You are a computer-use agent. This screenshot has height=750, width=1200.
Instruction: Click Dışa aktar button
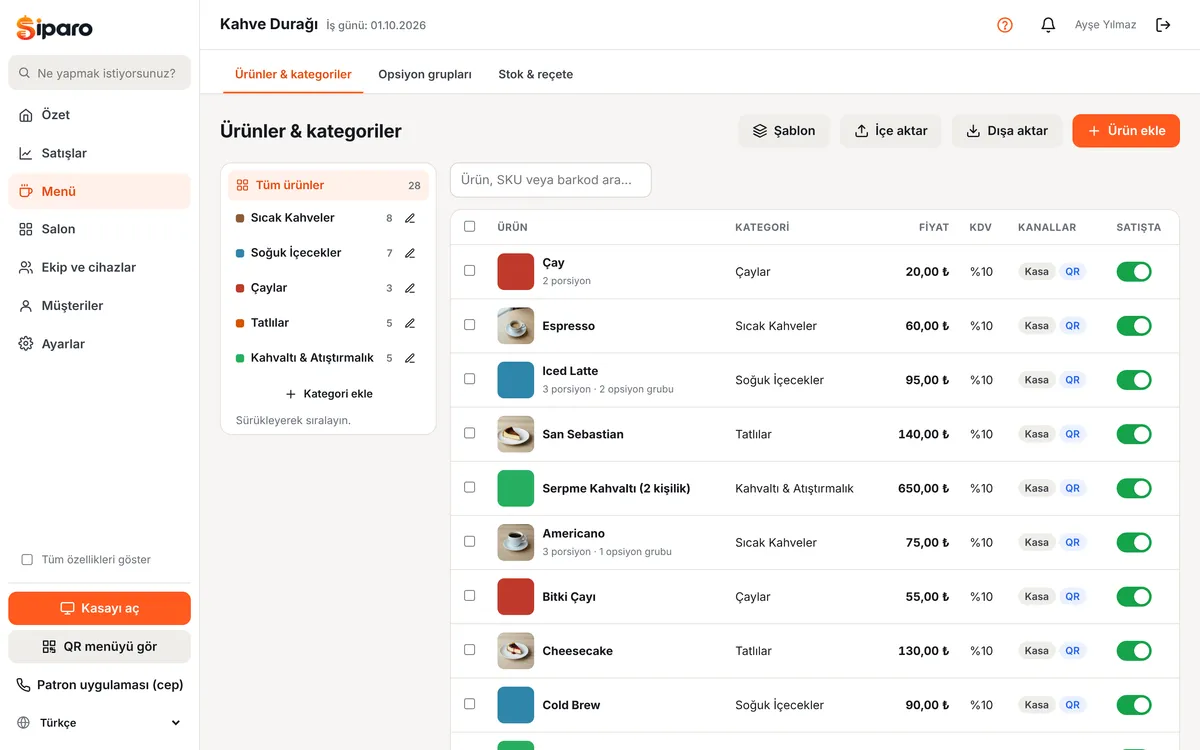[x=1007, y=131]
